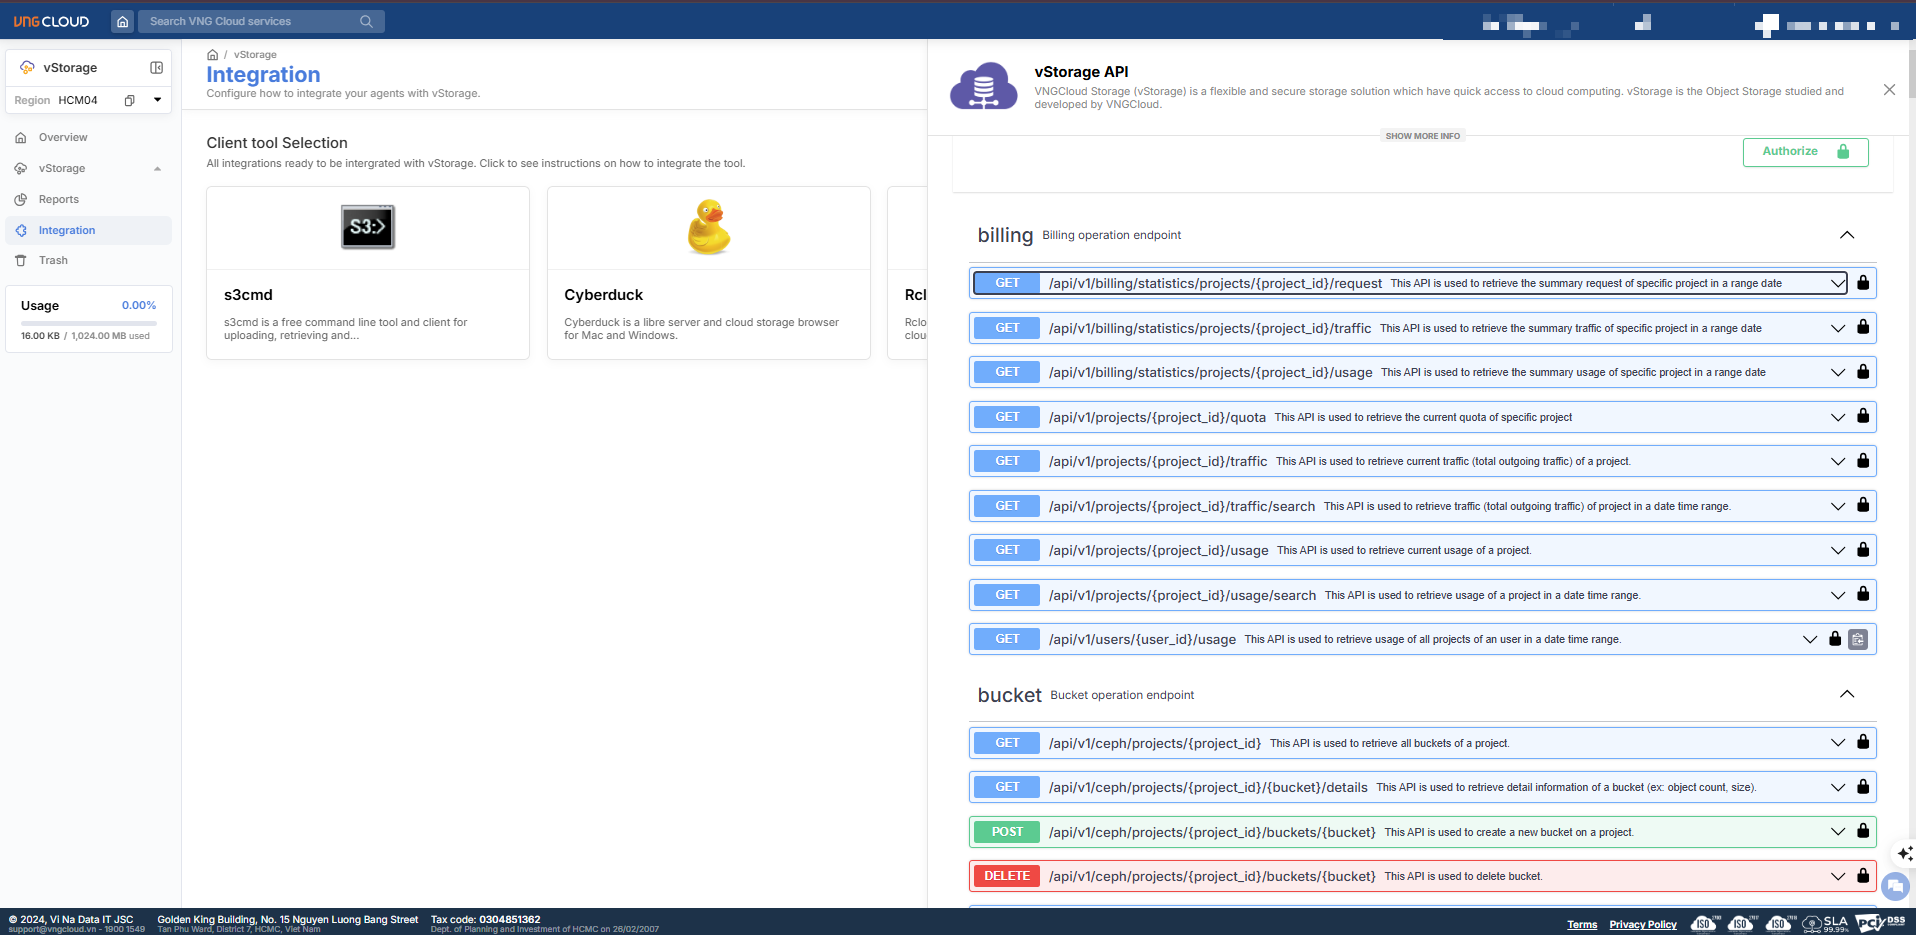Click the Authorize button
The height and width of the screenshot is (935, 1916).
tap(1805, 152)
